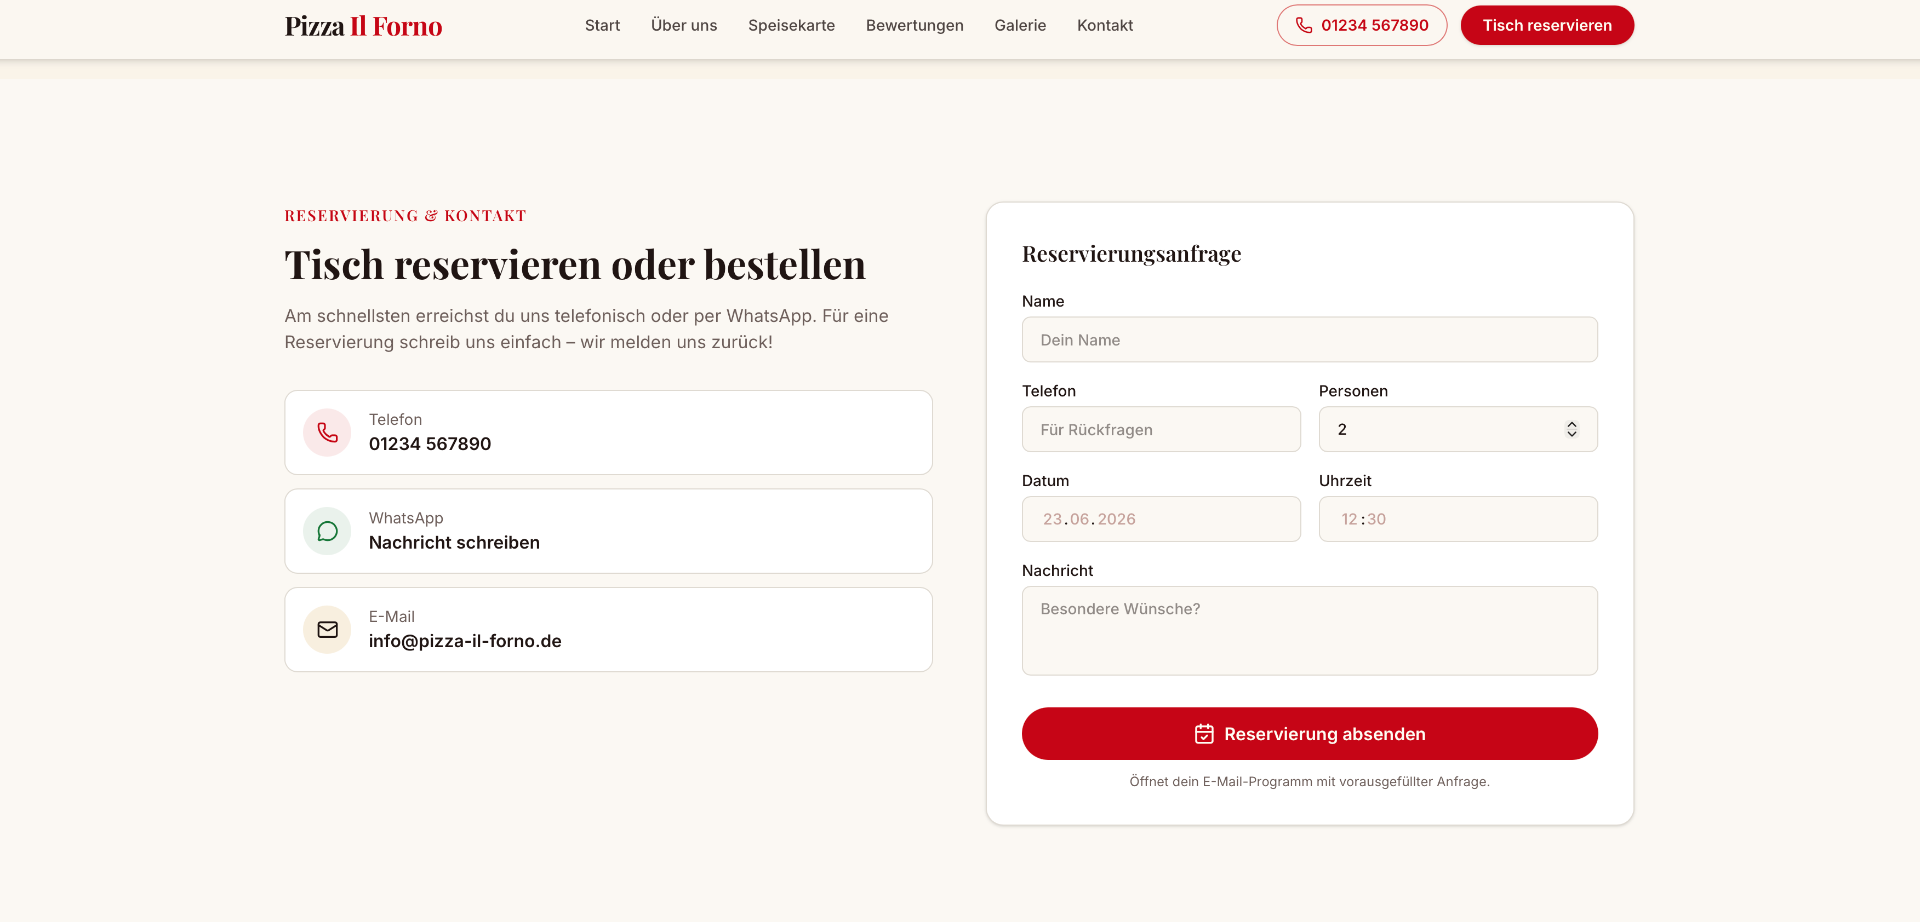Image resolution: width=1920 pixels, height=922 pixels.
Task: Click the envelope E-Mail icon
Action: pyautogui.click(x=327, y=630)
